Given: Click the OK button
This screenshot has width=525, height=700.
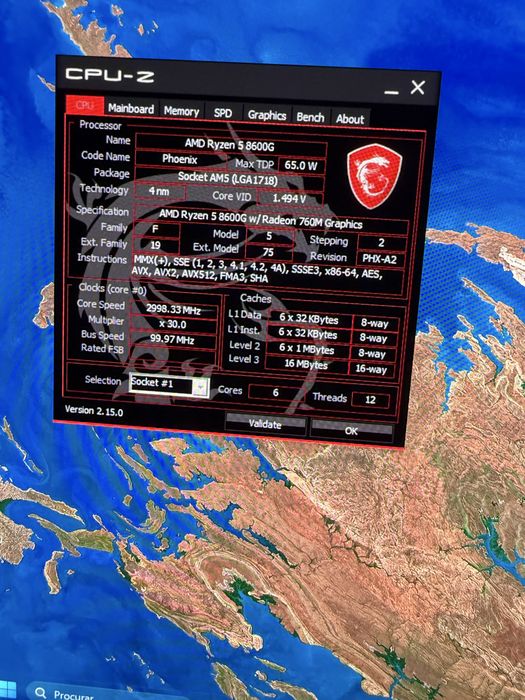Looking at the screenshot, I should 351,431.
